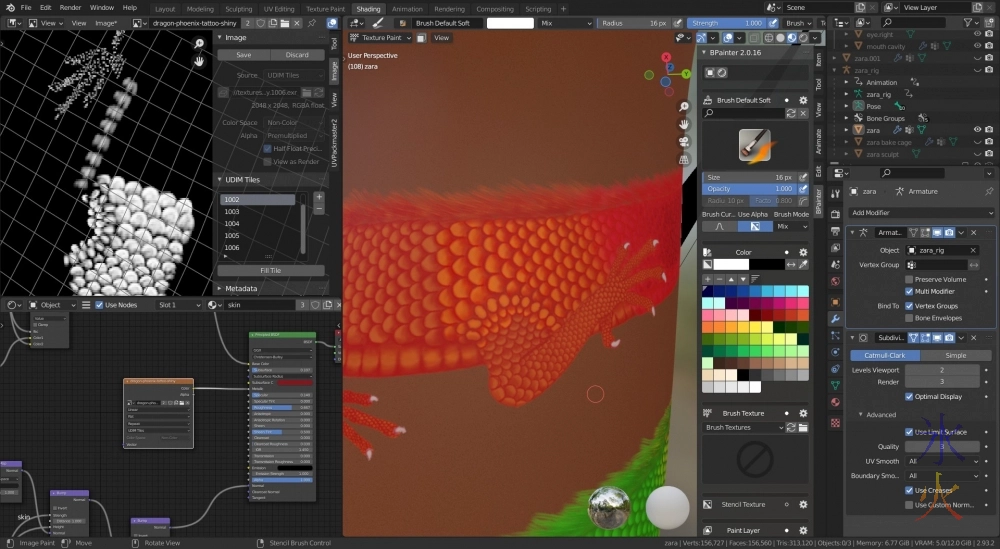Click the Discard button in Image panel
Screen dimensions: 1000x549
[x=297, y=55]
